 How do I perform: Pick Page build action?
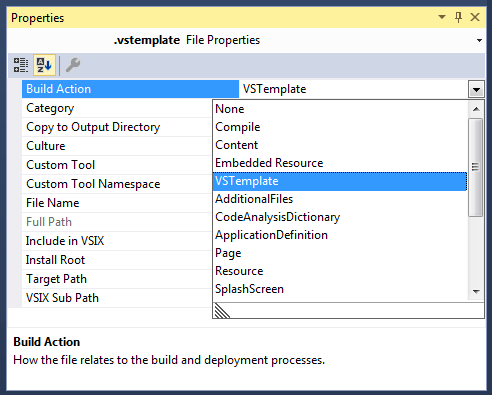click(x=340, y=253)
